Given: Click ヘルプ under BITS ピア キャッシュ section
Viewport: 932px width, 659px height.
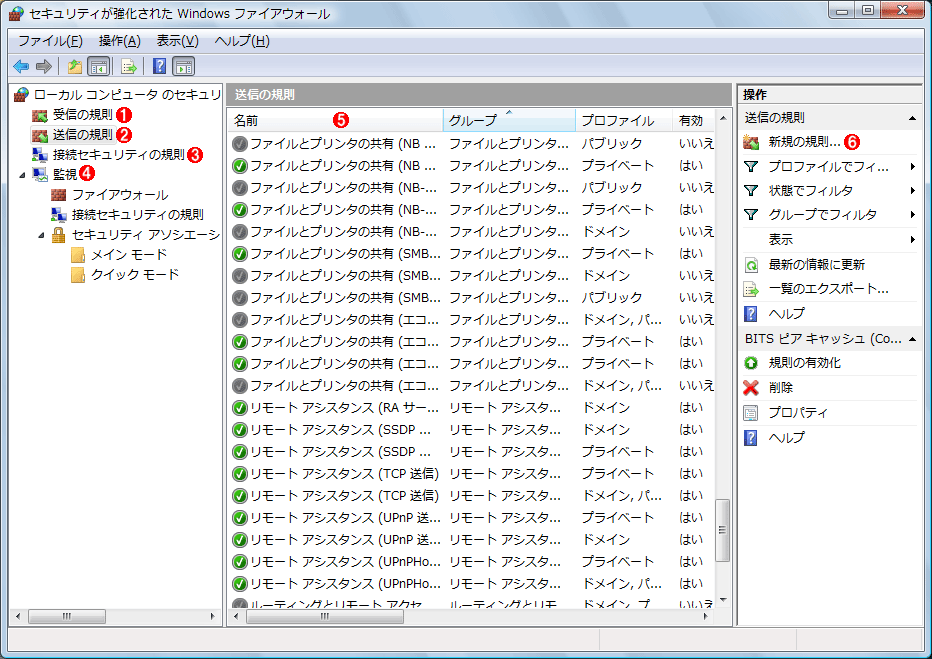Looking at the screenshot, I should pyautogui.click(x=786, y=437).
